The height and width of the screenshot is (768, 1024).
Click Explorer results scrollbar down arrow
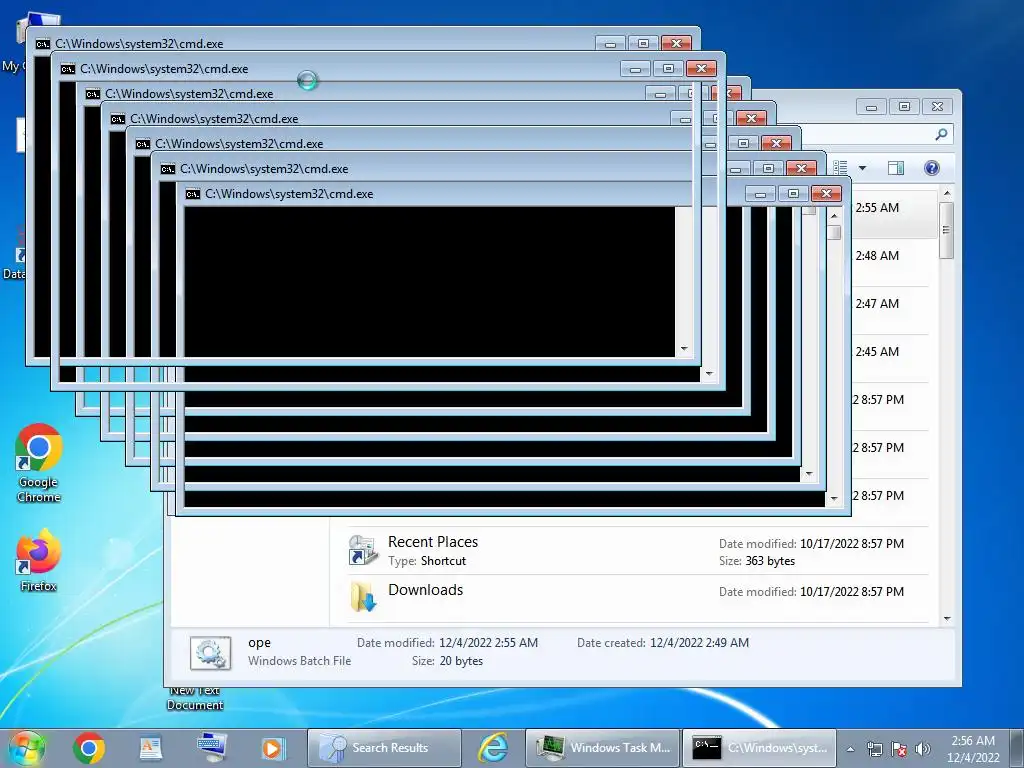click(x=947, y=618)
